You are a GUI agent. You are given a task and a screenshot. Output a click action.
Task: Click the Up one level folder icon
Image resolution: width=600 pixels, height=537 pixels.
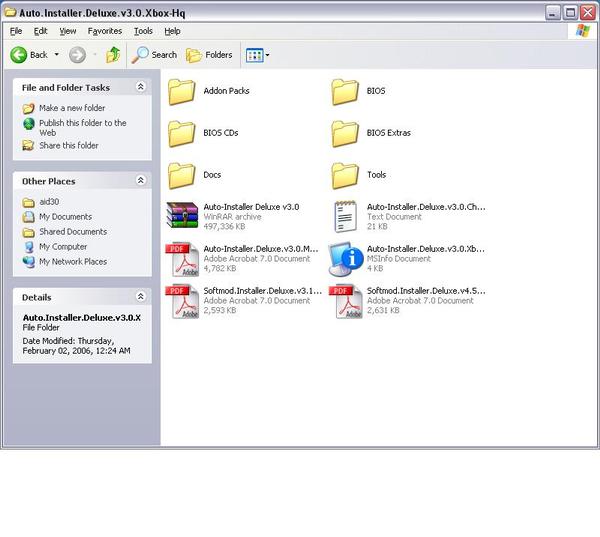click(113, 55)
